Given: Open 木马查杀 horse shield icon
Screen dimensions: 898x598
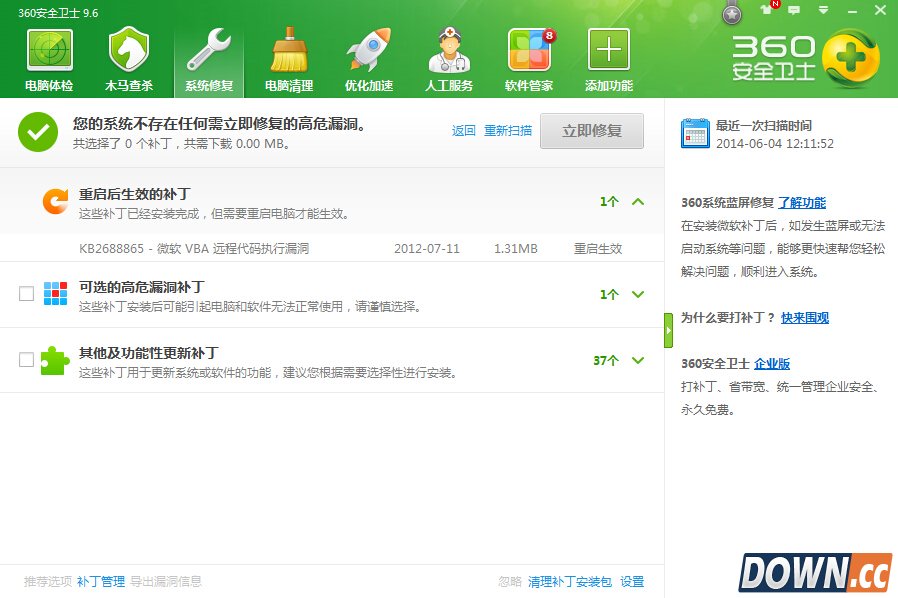Looking at the screenshot, I should click(x=129, y=50).
